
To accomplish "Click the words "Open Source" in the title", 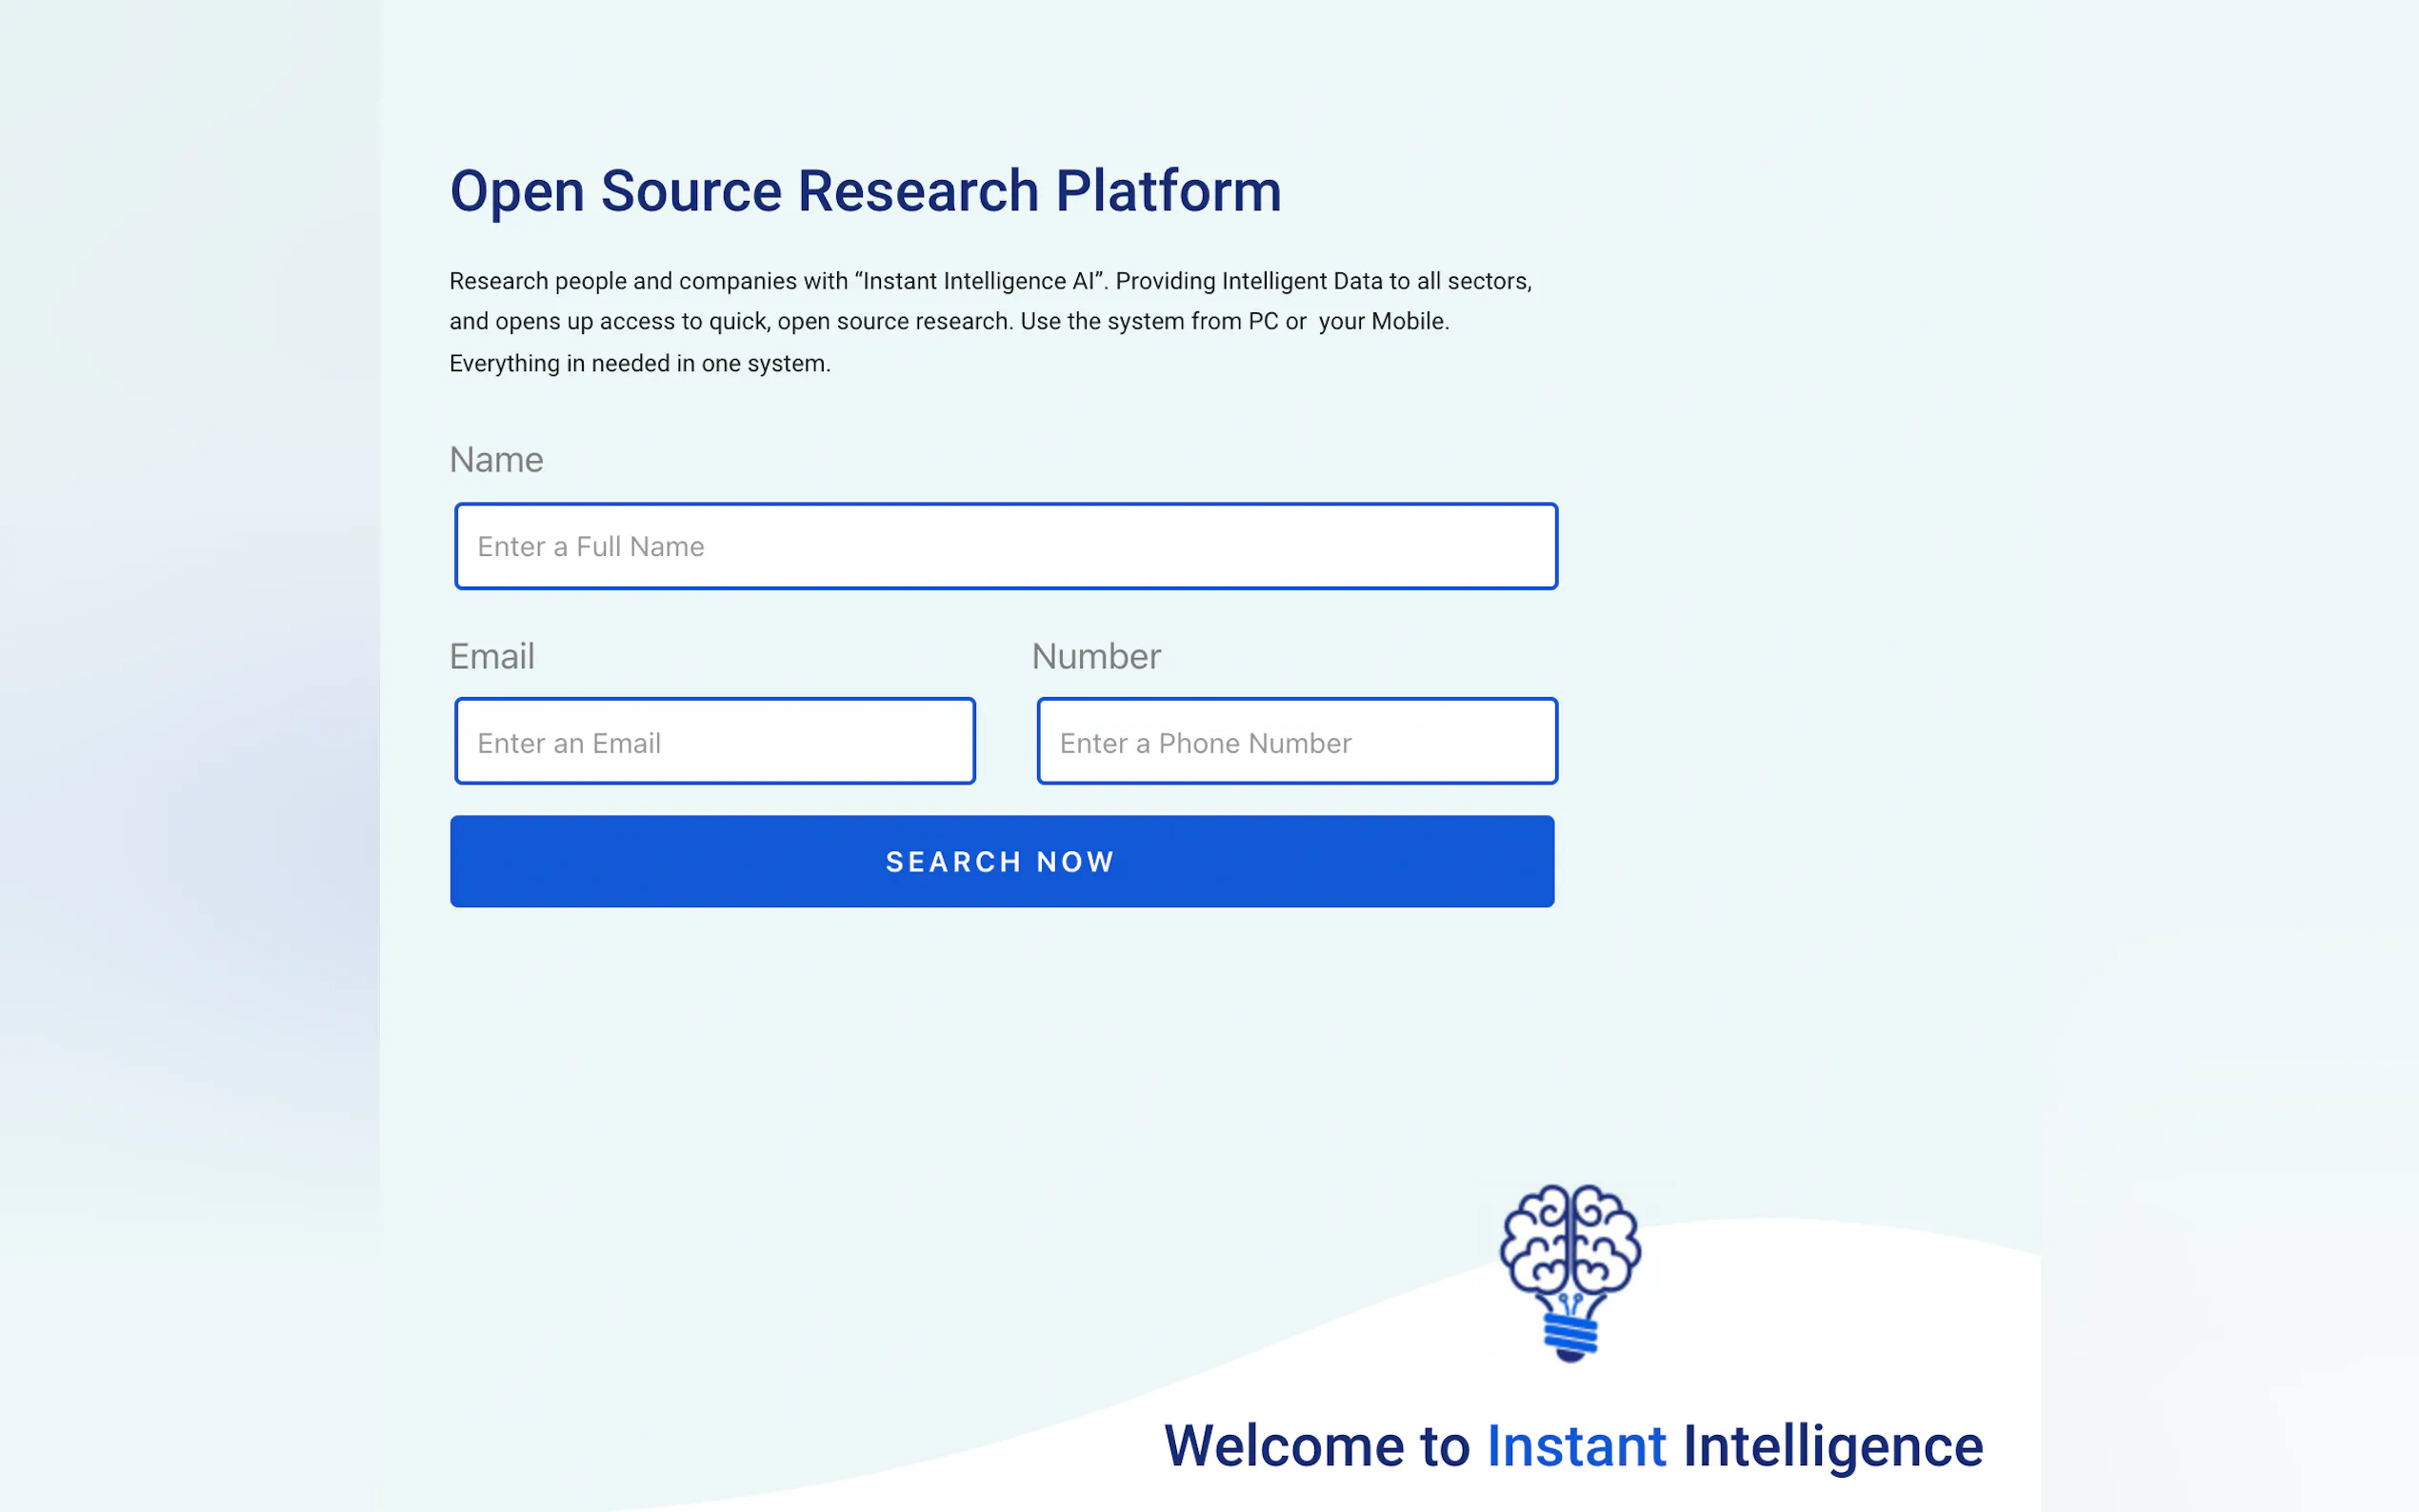I will 615,191.
